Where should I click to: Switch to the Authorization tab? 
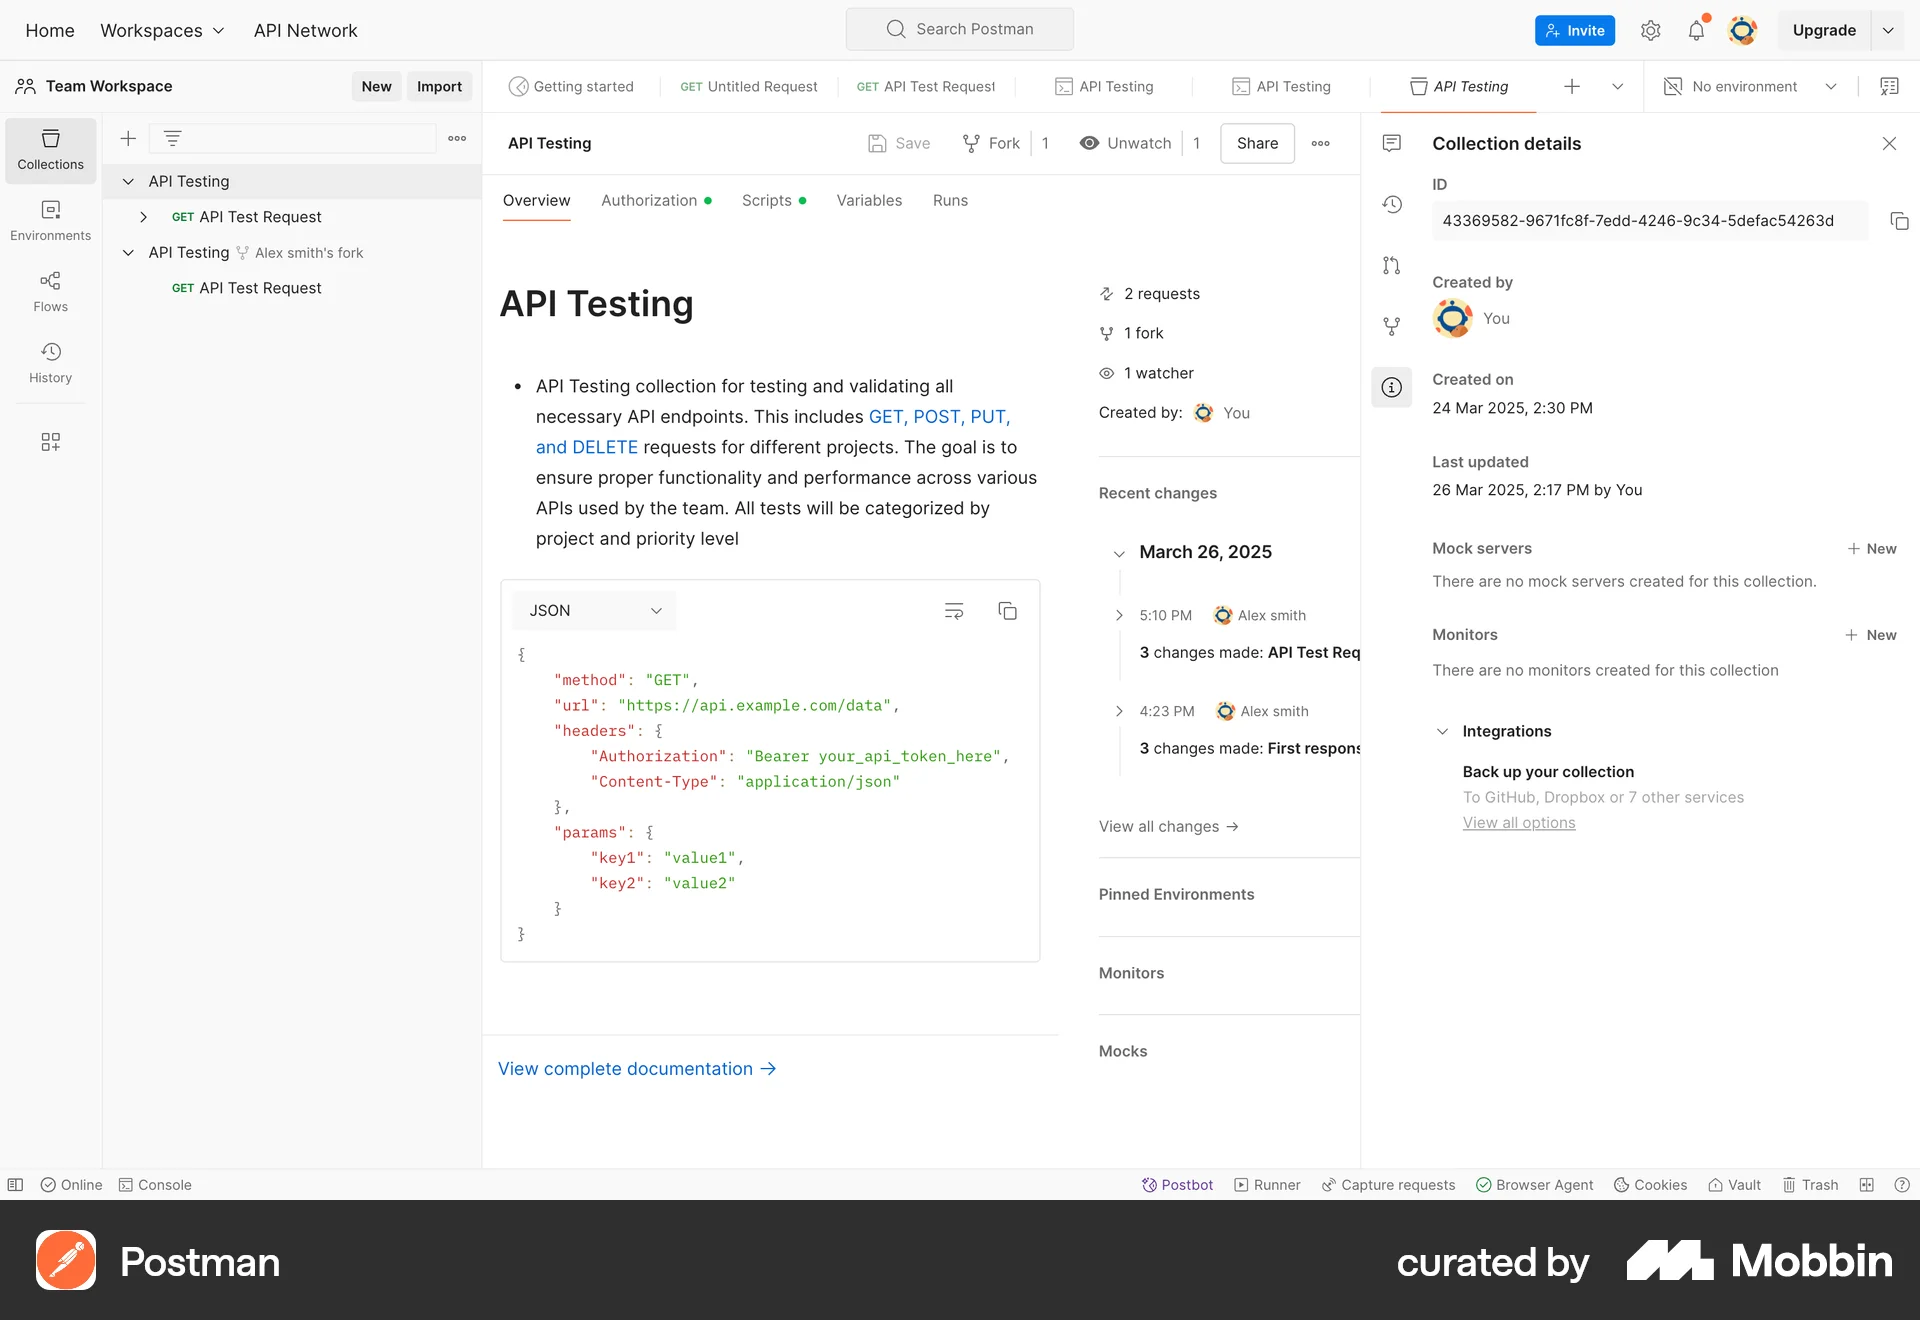(648, 200)
